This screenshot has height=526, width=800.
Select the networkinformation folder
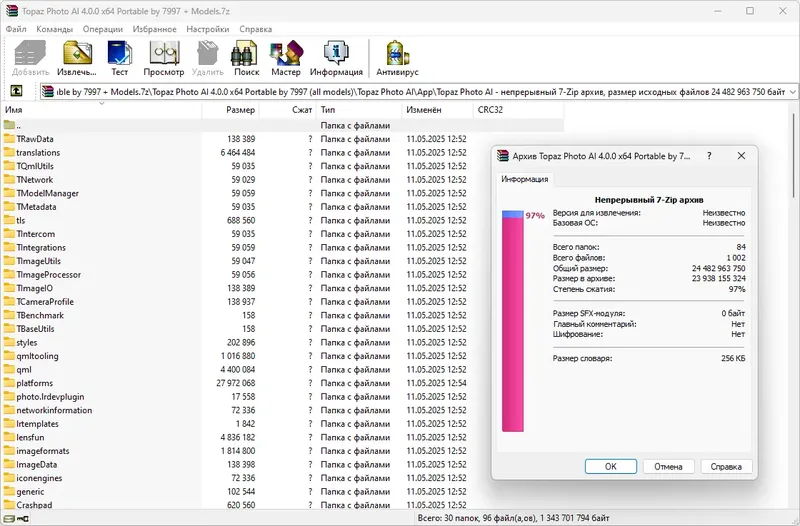[54, 410]
